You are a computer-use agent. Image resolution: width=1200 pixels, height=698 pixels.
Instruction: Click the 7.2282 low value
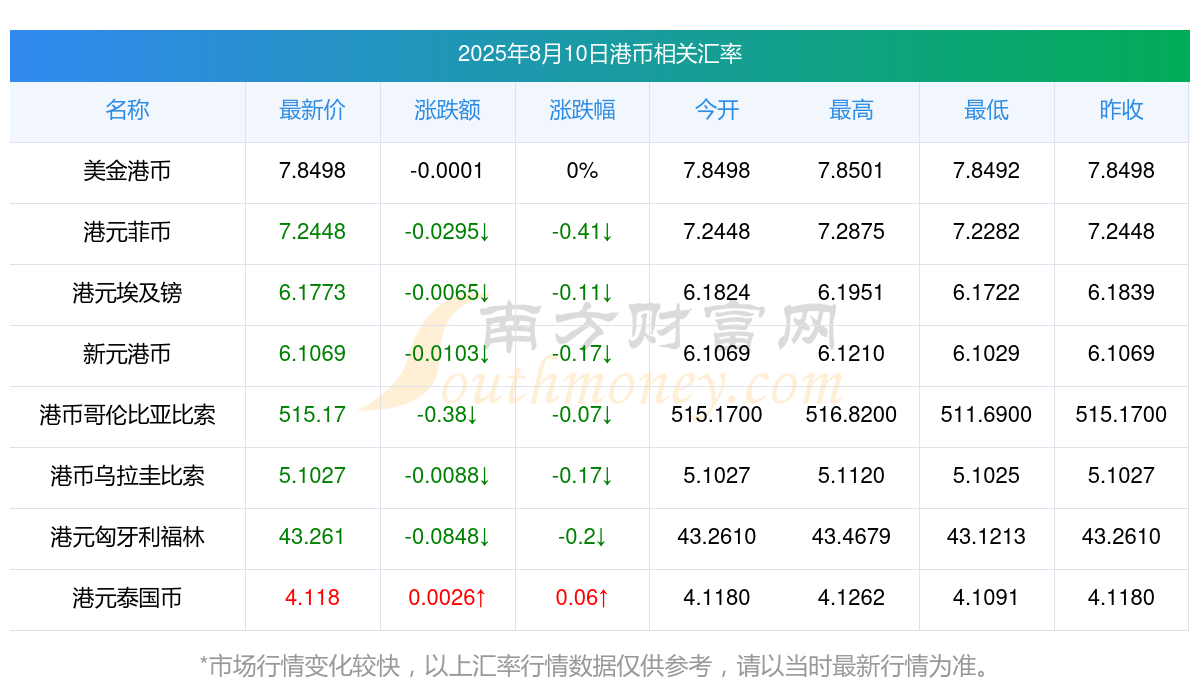tap(986, 232)
